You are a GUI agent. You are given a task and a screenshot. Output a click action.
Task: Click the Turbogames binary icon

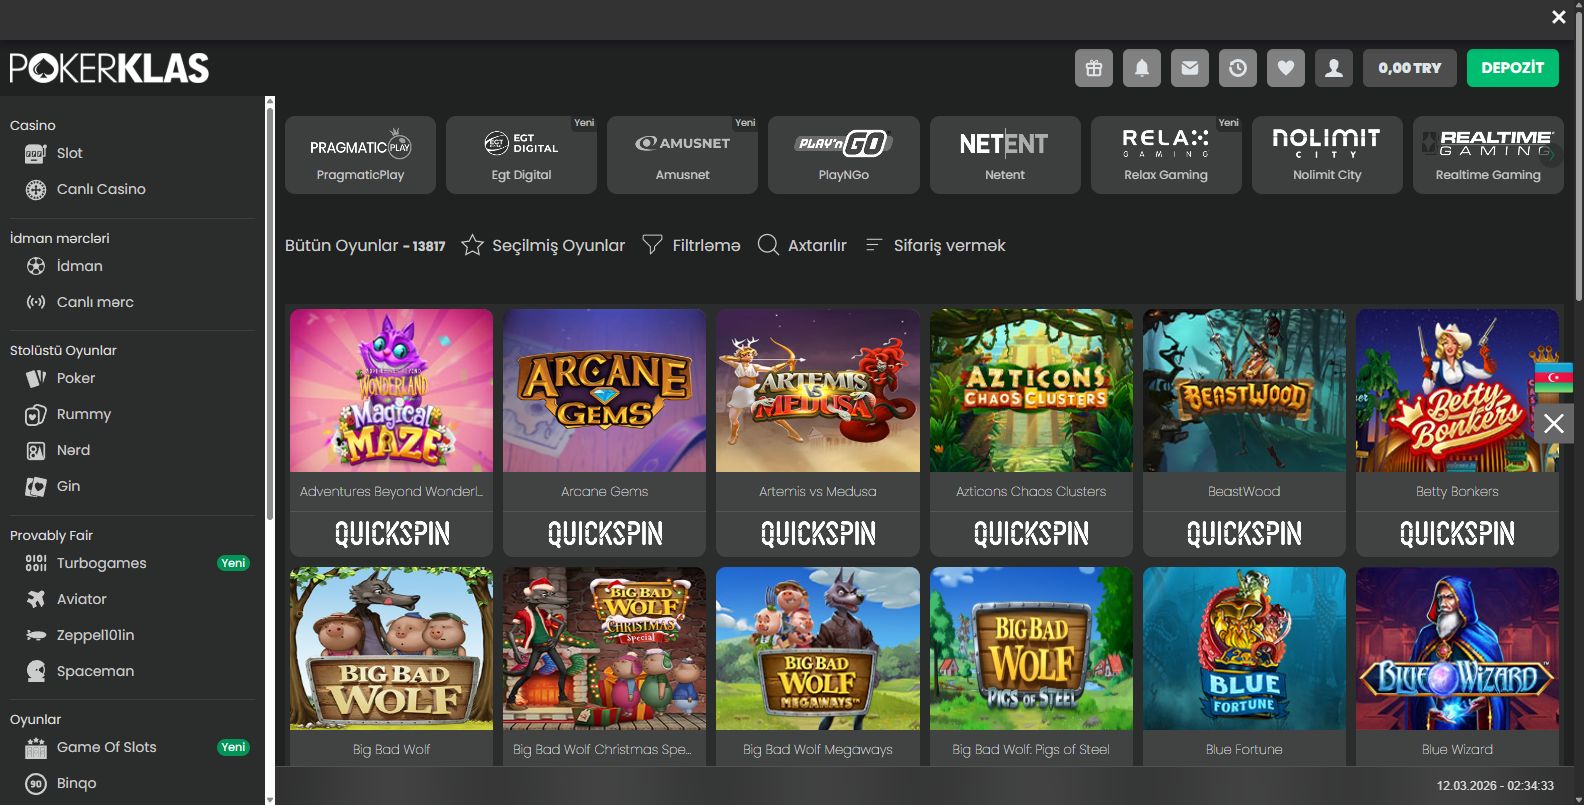click(x=36, y=563)
